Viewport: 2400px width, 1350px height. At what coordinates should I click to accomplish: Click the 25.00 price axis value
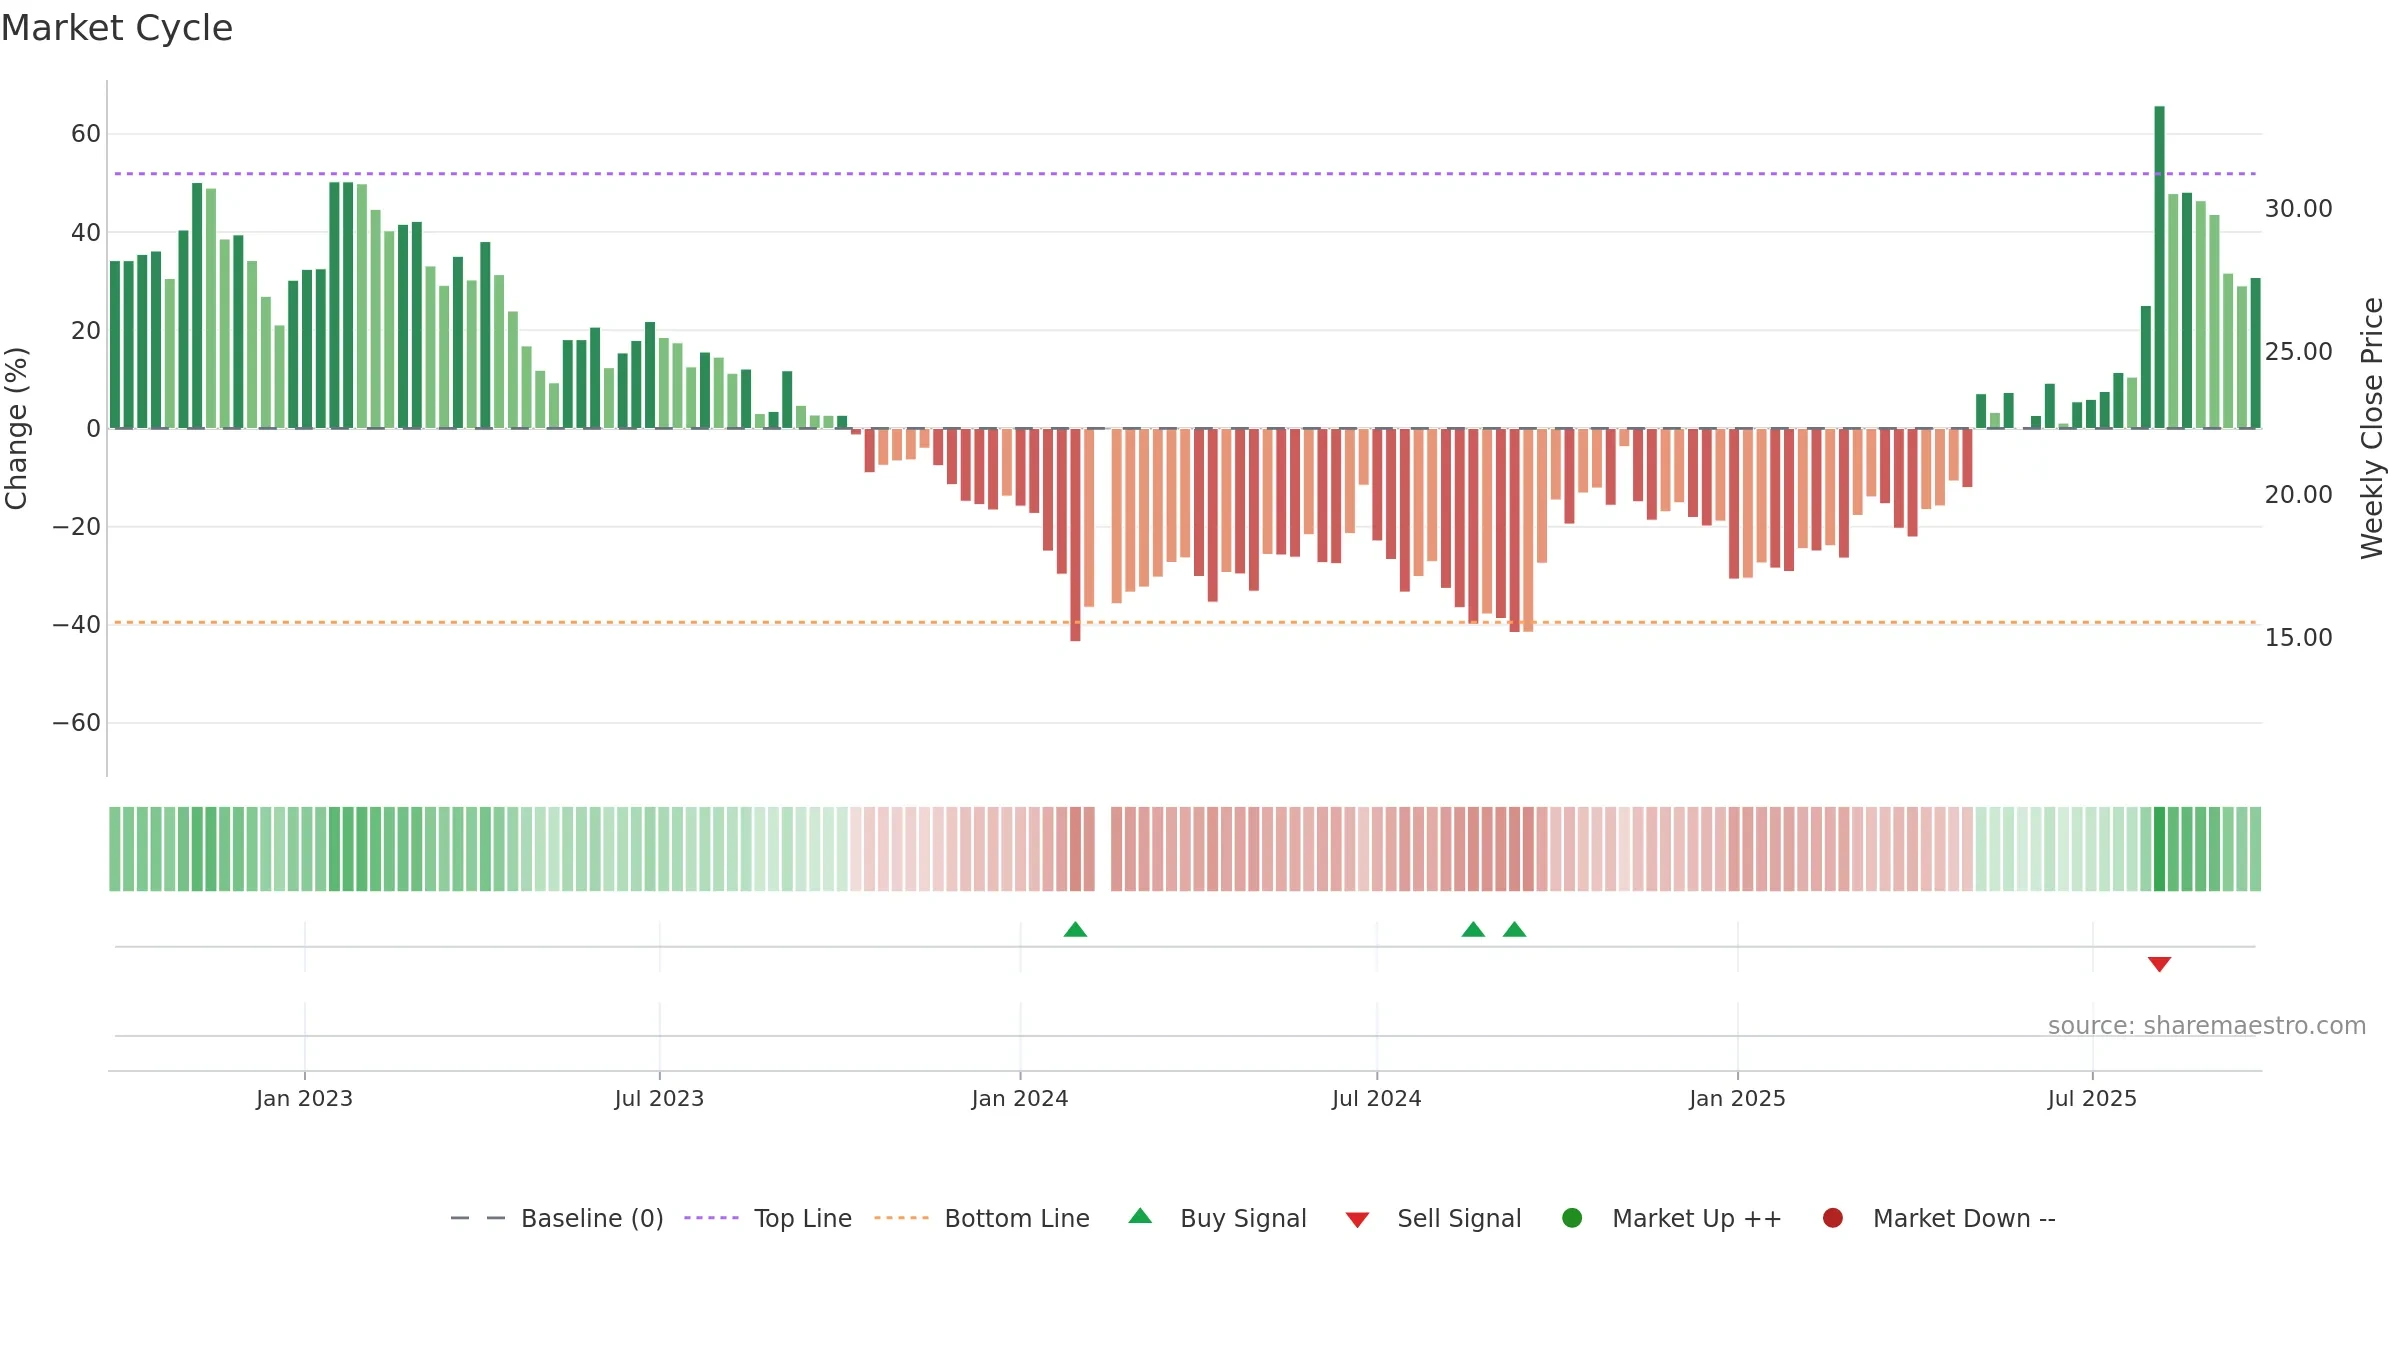click(x=2298, y=351)
